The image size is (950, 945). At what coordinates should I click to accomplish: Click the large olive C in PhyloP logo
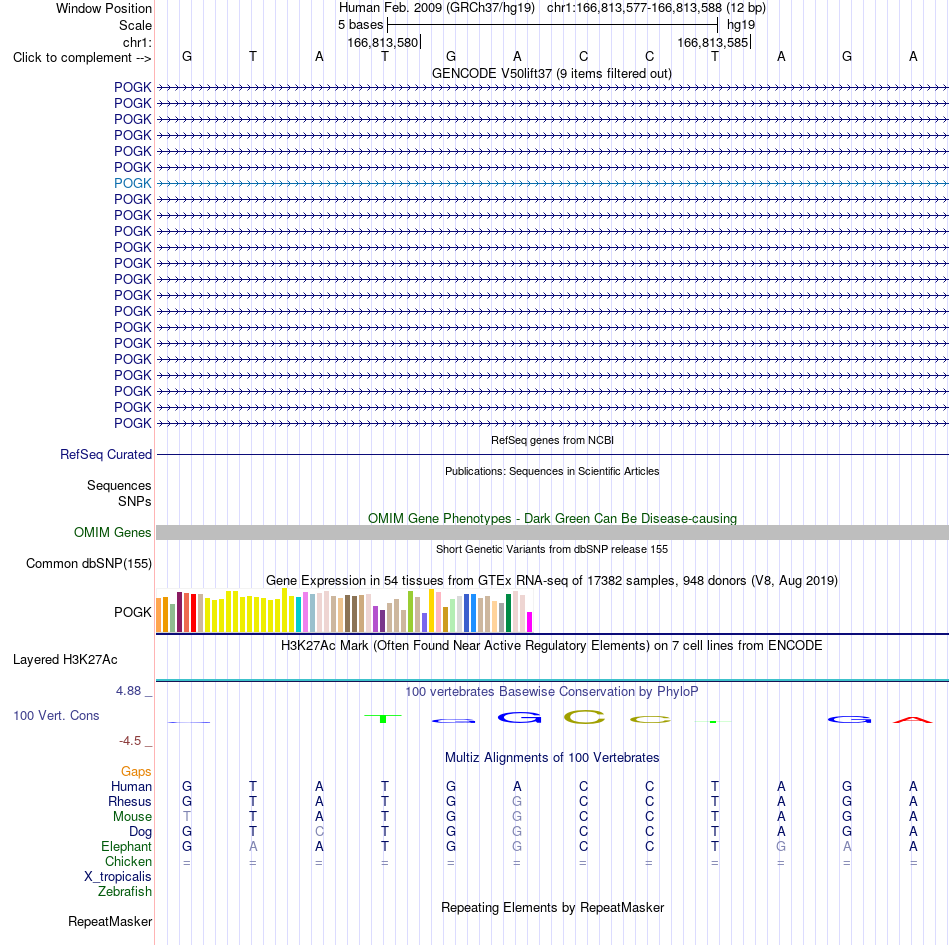coord(584,717)
